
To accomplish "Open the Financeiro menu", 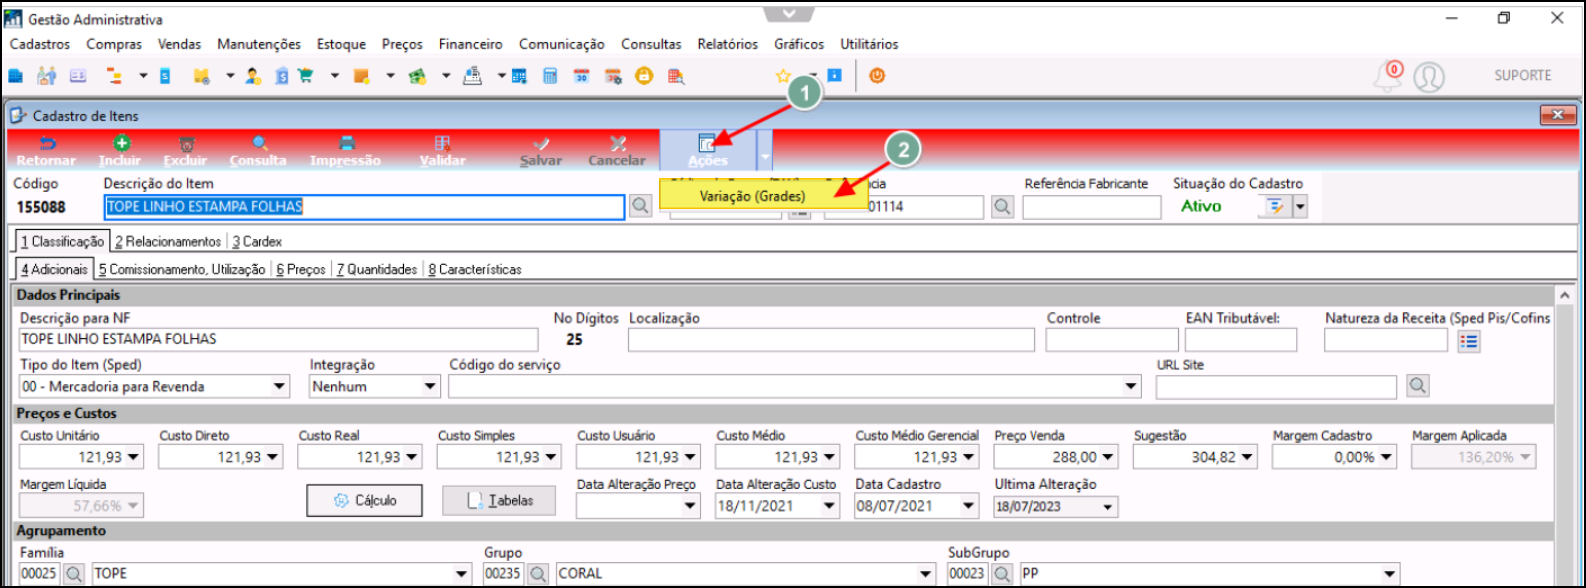I will (470, 44).
